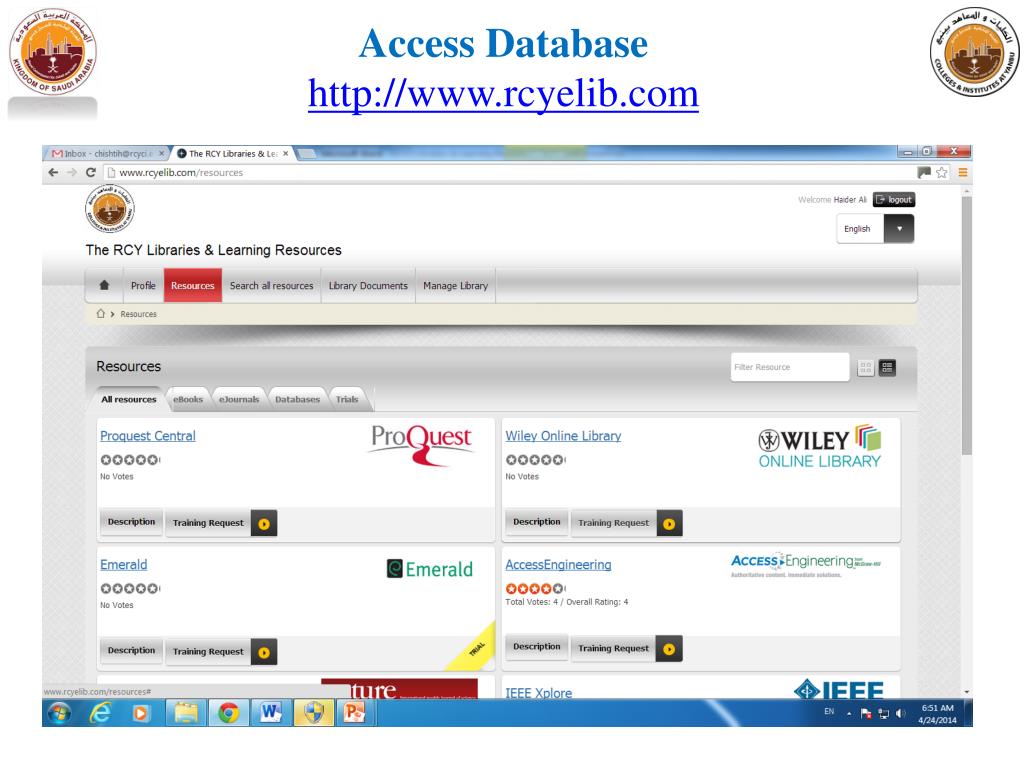This screenshot has width=1024, height=768.
Task: Select the Resources menu item
Action: [x=193, y=285]
